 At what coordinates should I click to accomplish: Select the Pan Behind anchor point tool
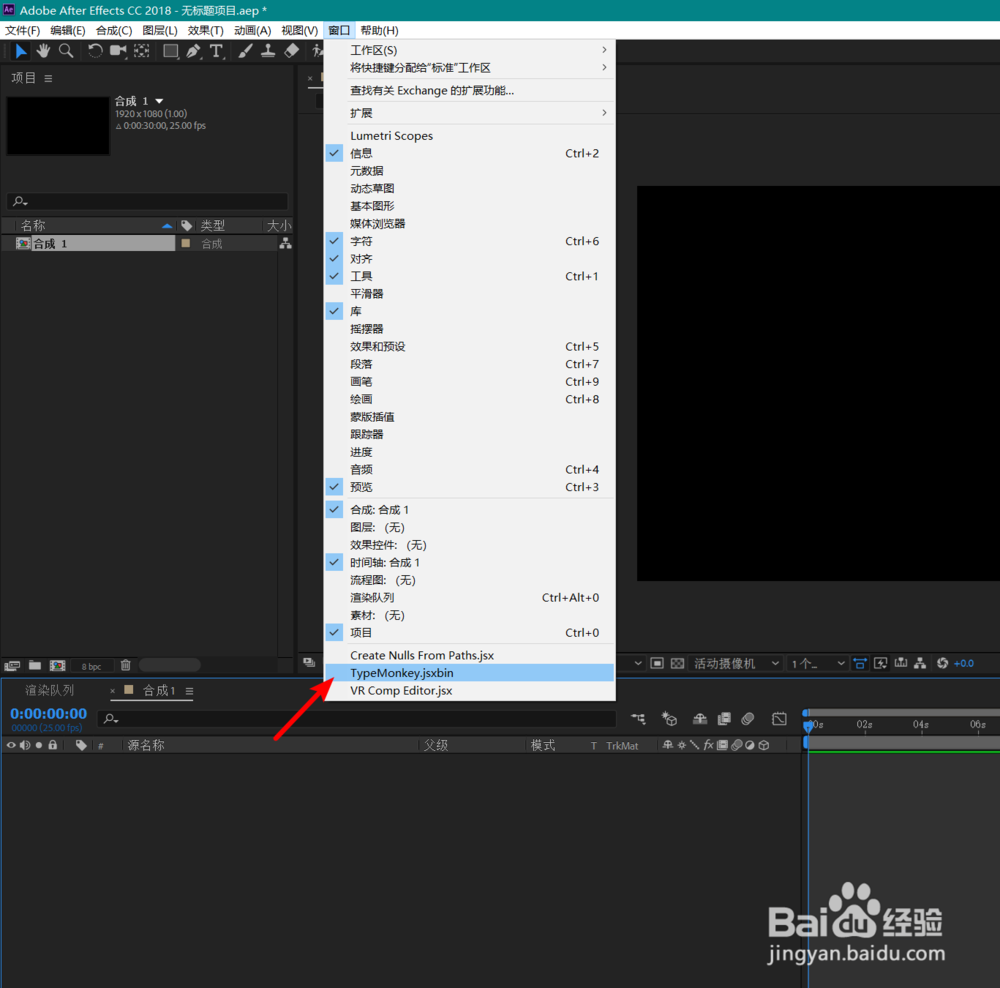click(x=142, y=51)
